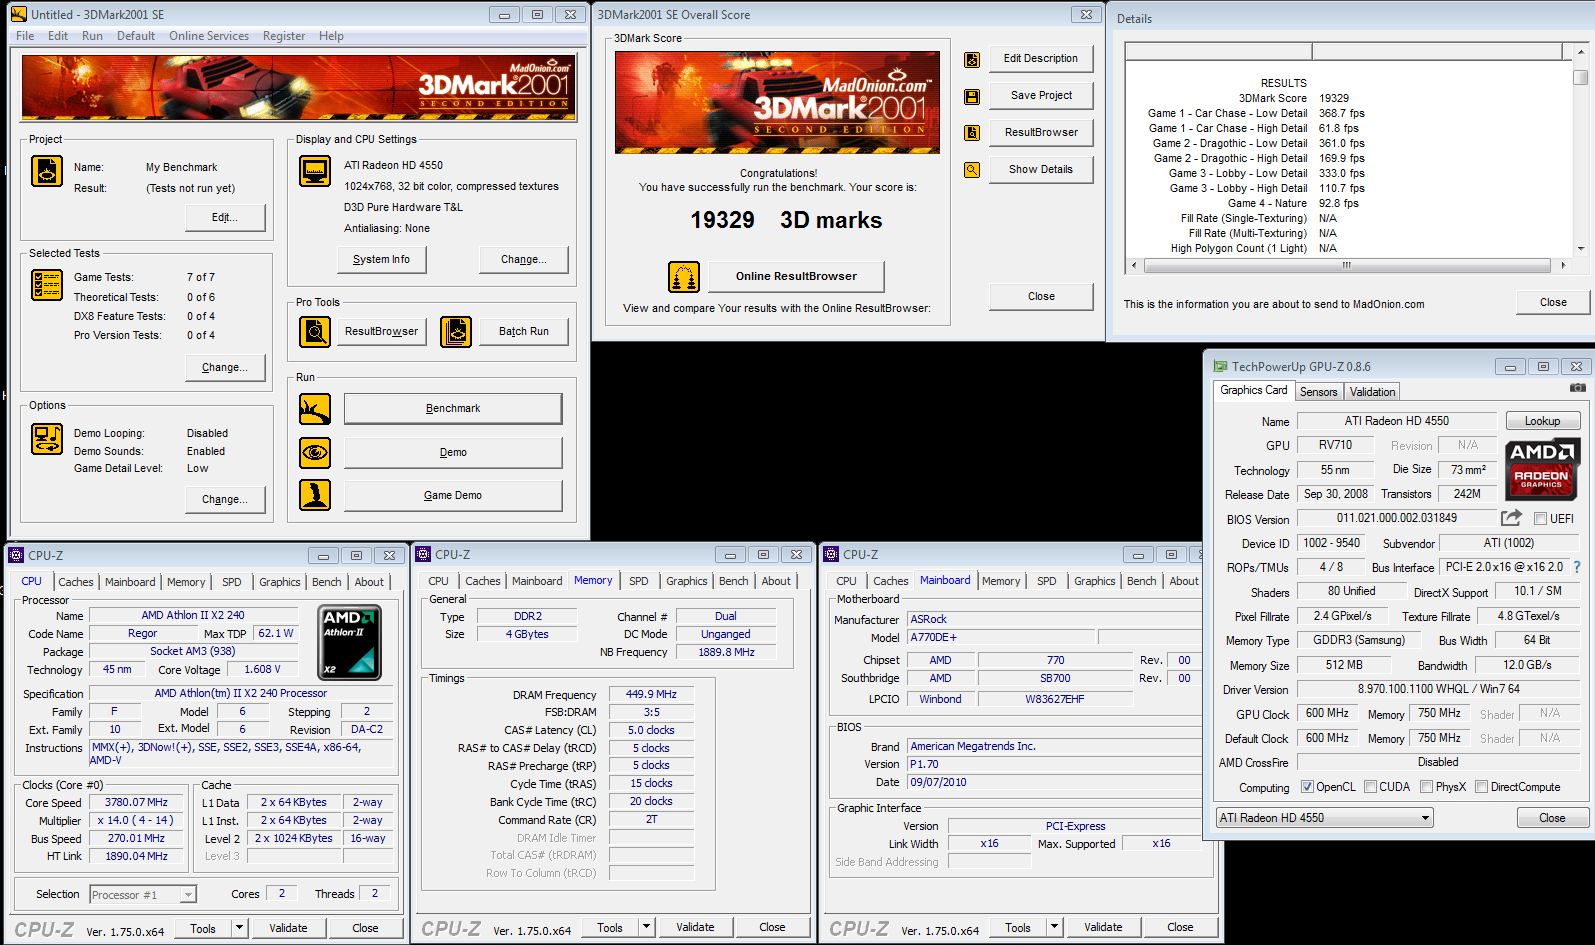Click the AMD Athlon II logo in CPU-Z

[349, 642]
